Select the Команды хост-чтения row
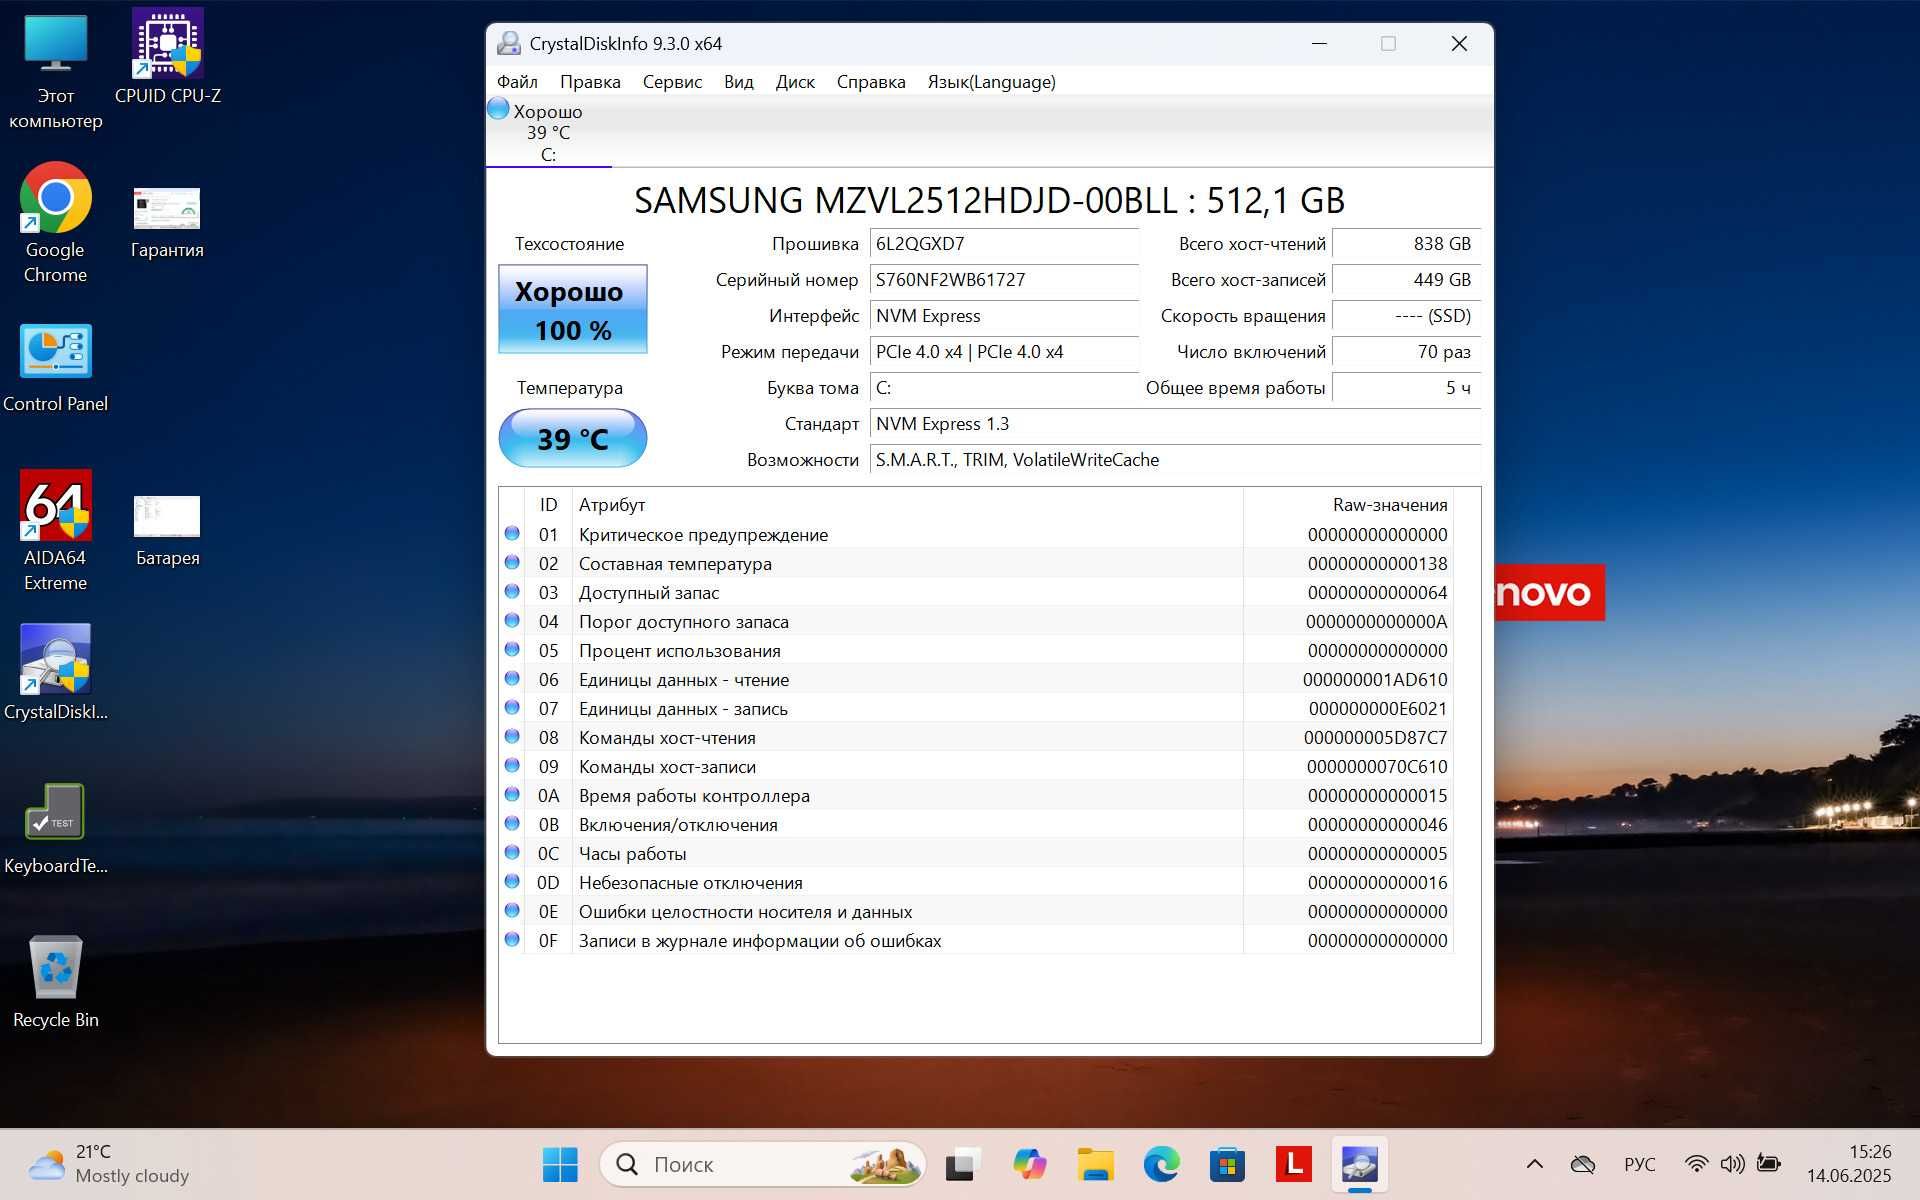Viewport: 1920px width, 1200px height. (976, 738)
